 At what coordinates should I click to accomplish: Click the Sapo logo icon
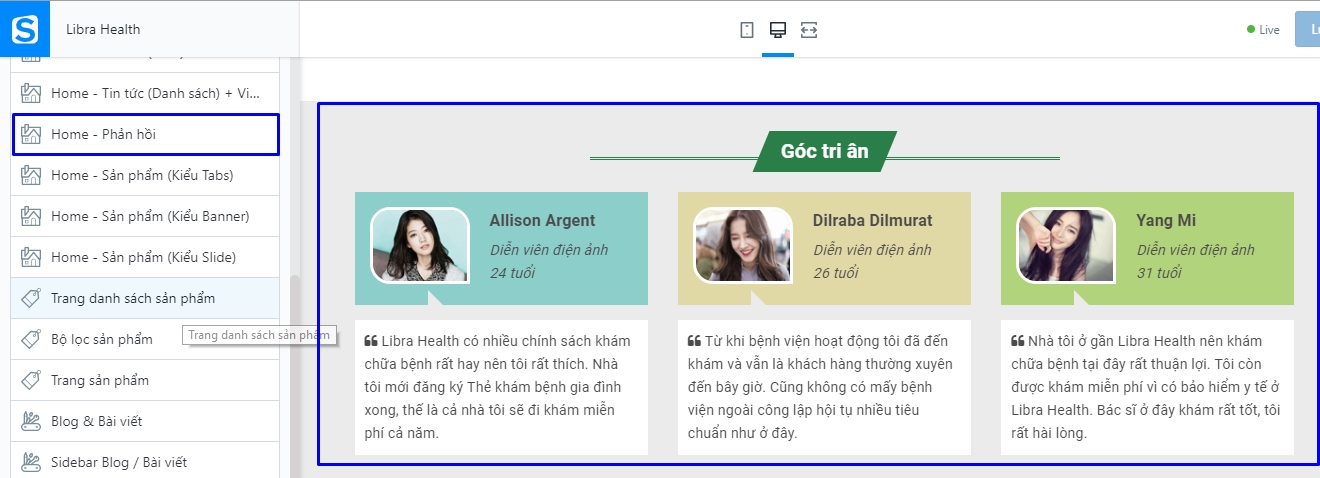[24, 29]
